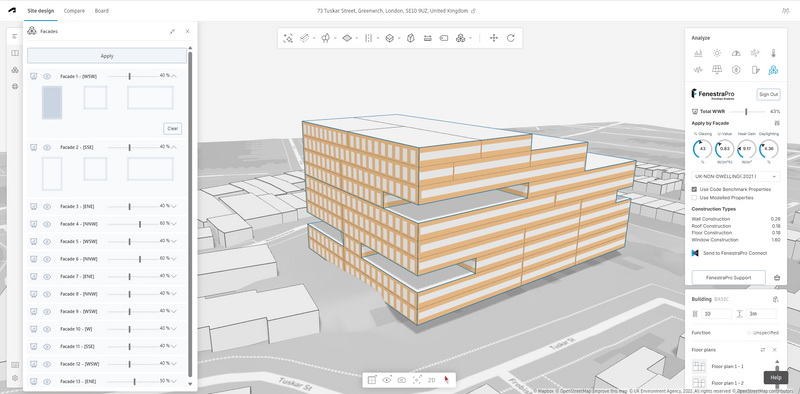This screenshot has height=394, width=800.
Task: Select the terrain surface tool
Action: coord(347,38)
